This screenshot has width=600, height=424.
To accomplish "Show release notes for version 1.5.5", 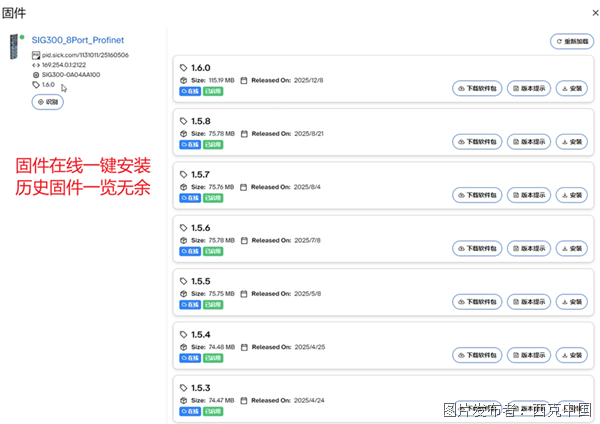I will pos(528,302).
